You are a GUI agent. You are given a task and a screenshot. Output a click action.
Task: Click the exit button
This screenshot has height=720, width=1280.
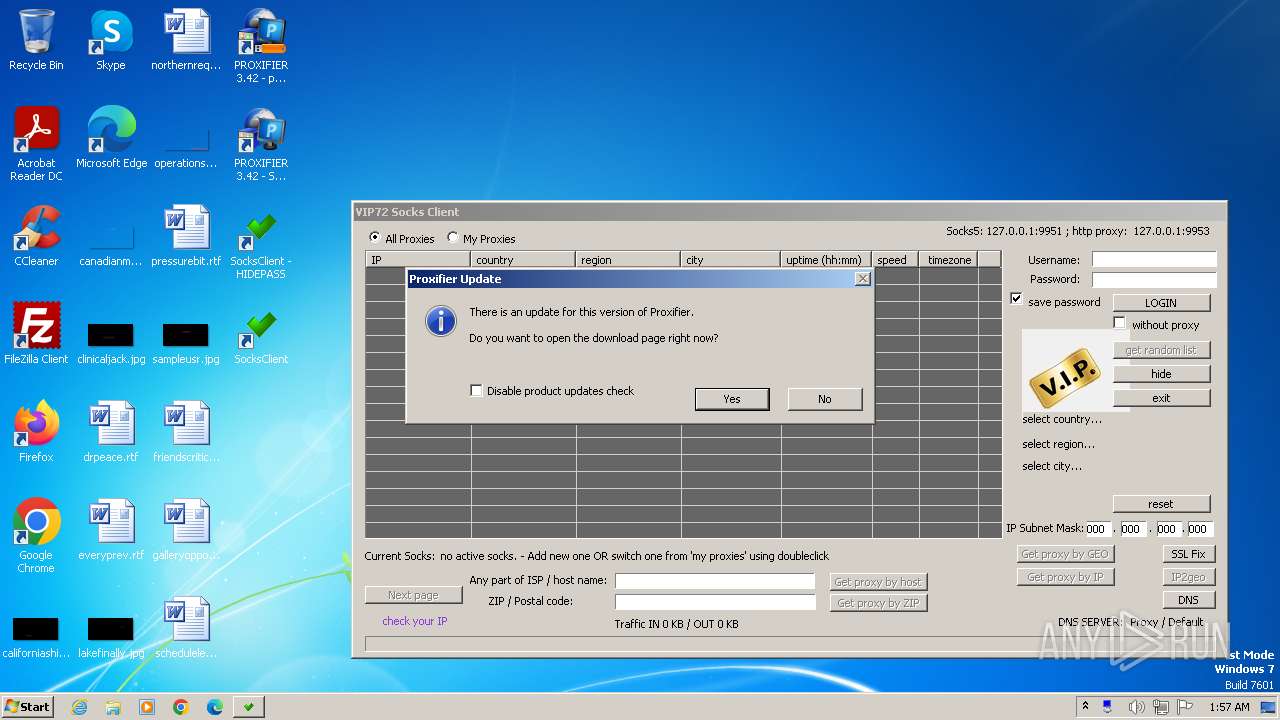1161,397
